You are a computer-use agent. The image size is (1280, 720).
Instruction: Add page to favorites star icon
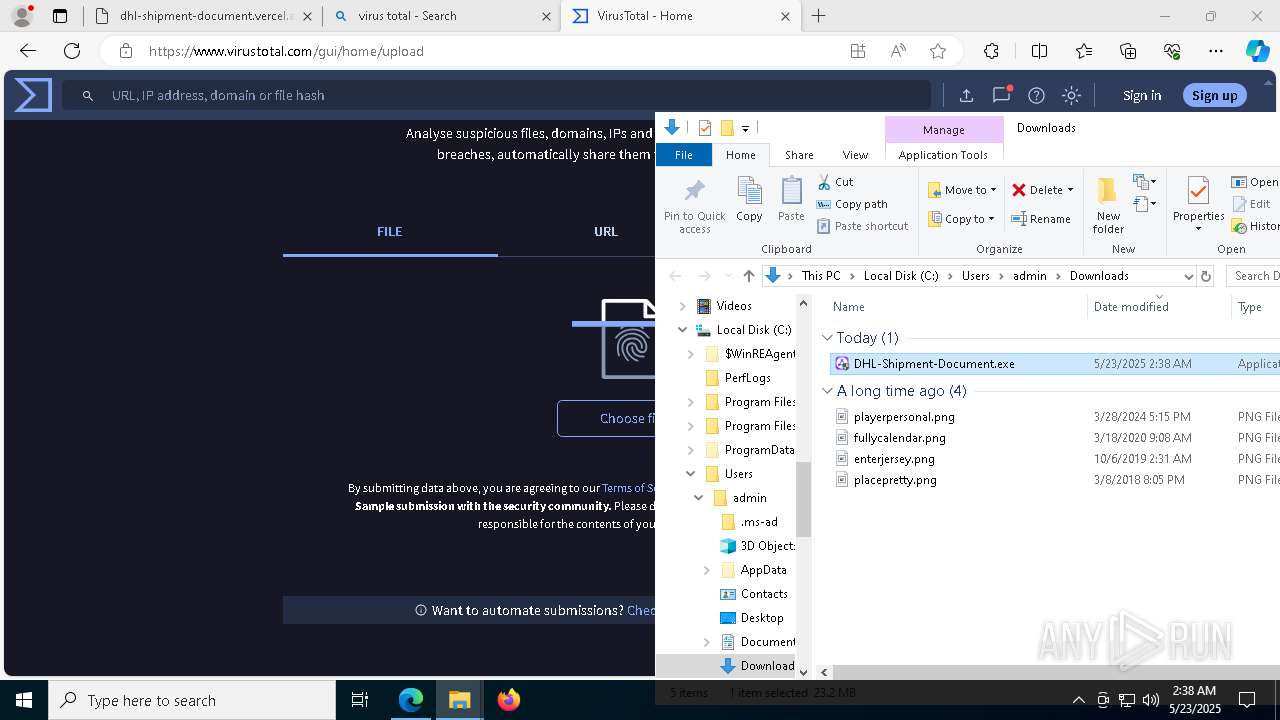pyautogui.click(x=937, y=51)
